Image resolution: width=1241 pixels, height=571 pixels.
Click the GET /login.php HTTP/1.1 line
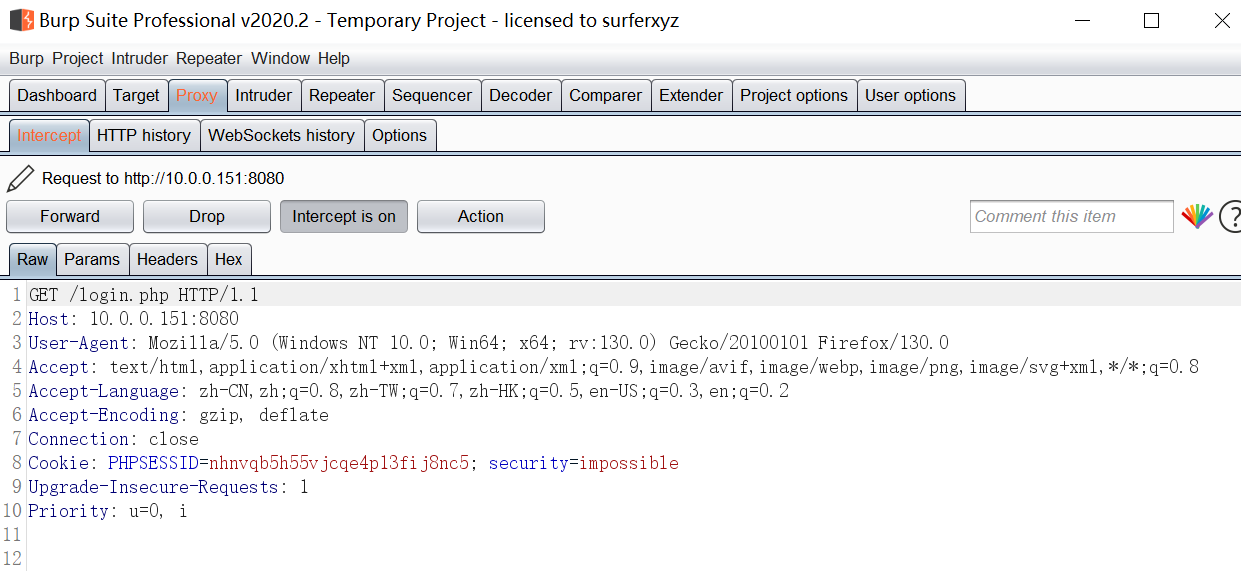pos(144,295)
